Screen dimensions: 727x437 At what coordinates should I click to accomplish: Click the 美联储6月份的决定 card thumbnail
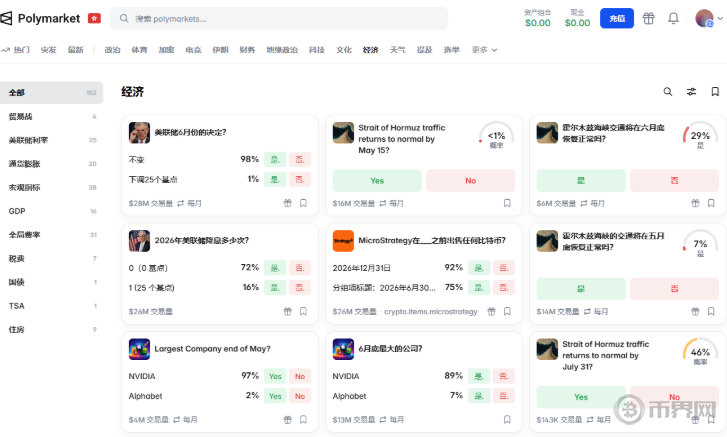(139, 133)
